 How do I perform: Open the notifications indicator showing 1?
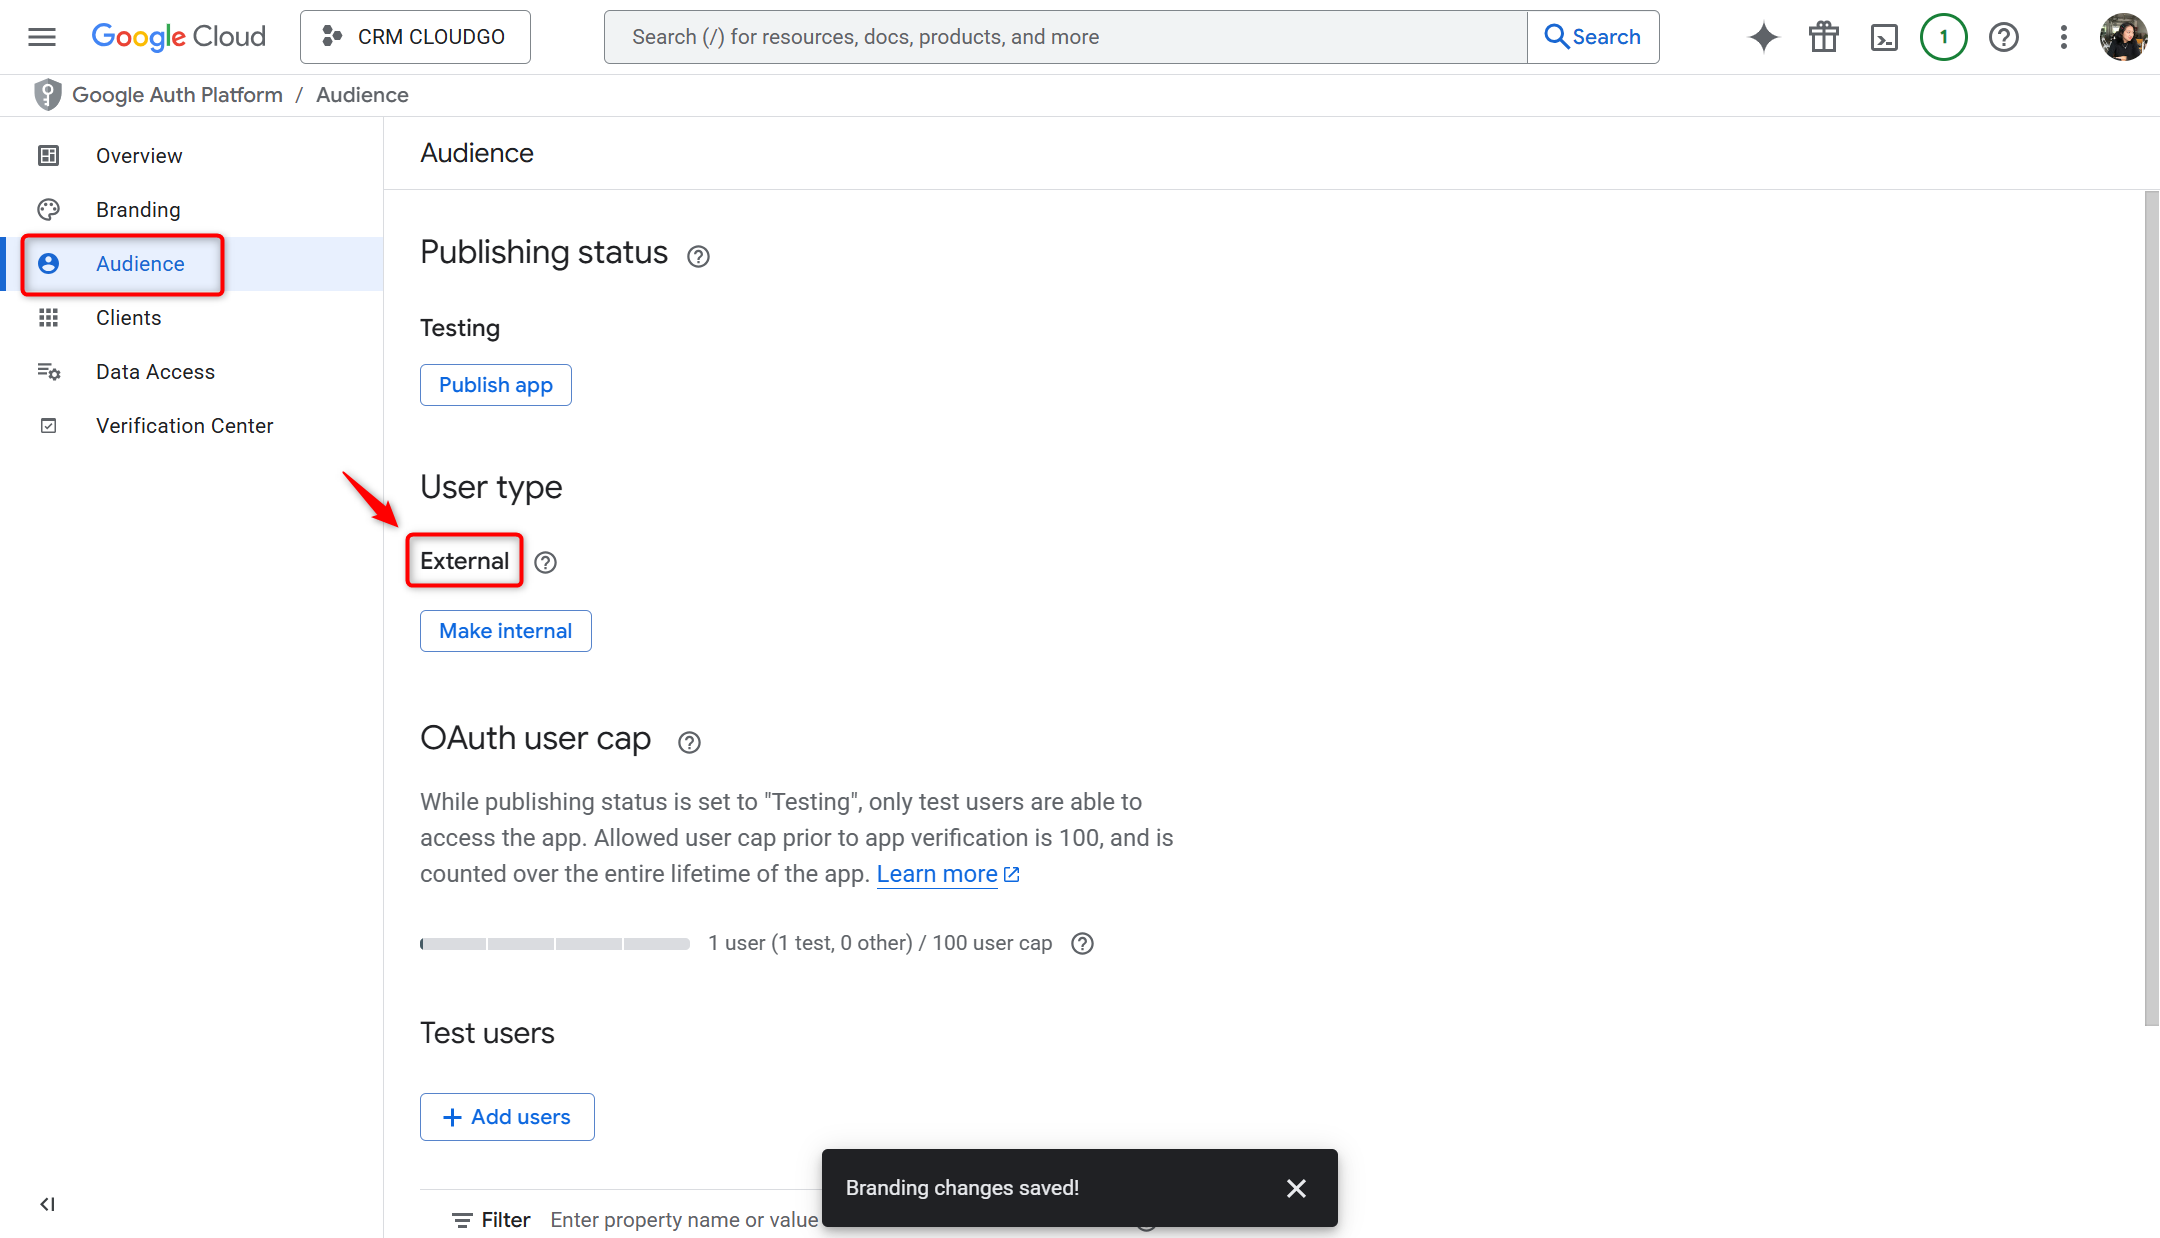point(1943,36)
